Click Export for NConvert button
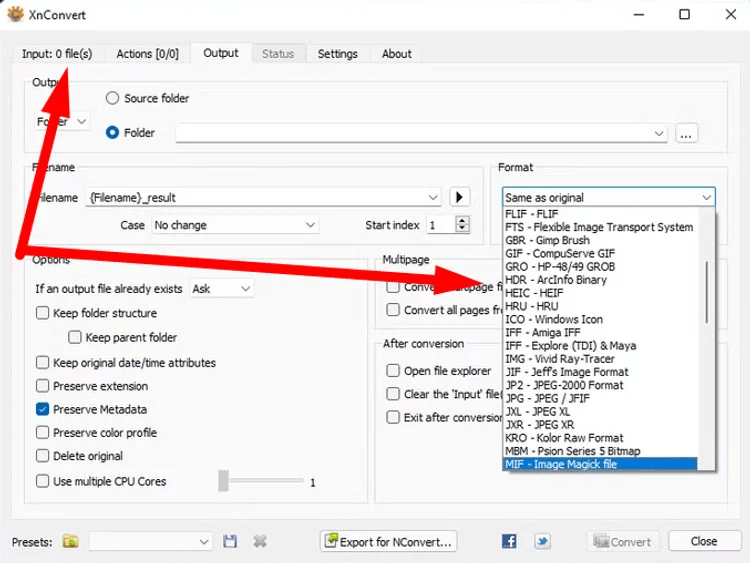The image size is (750, 563). (389, 541)
